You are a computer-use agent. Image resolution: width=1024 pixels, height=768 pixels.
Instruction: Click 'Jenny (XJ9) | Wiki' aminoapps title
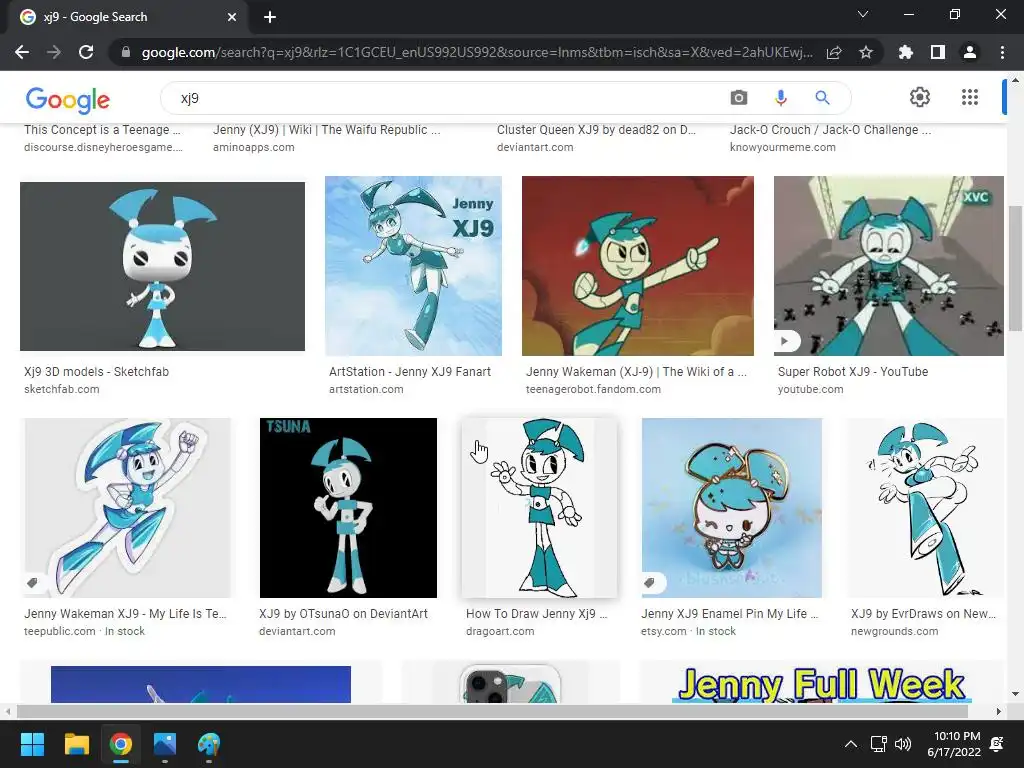point(327,130)
